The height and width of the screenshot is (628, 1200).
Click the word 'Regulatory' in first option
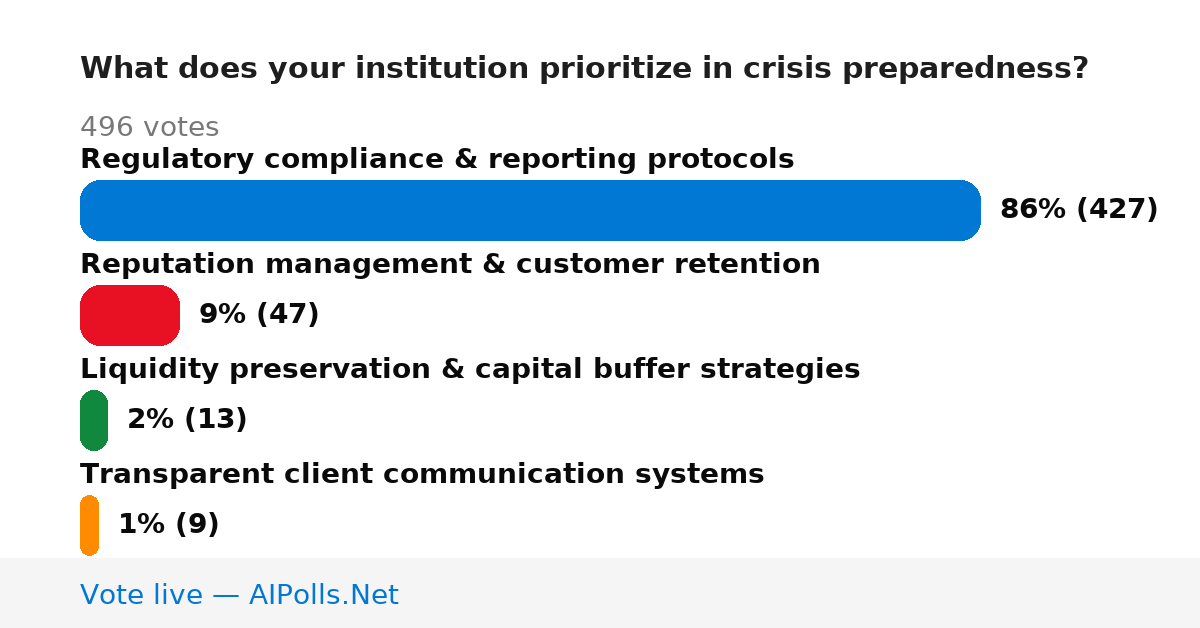click(152, 160)
